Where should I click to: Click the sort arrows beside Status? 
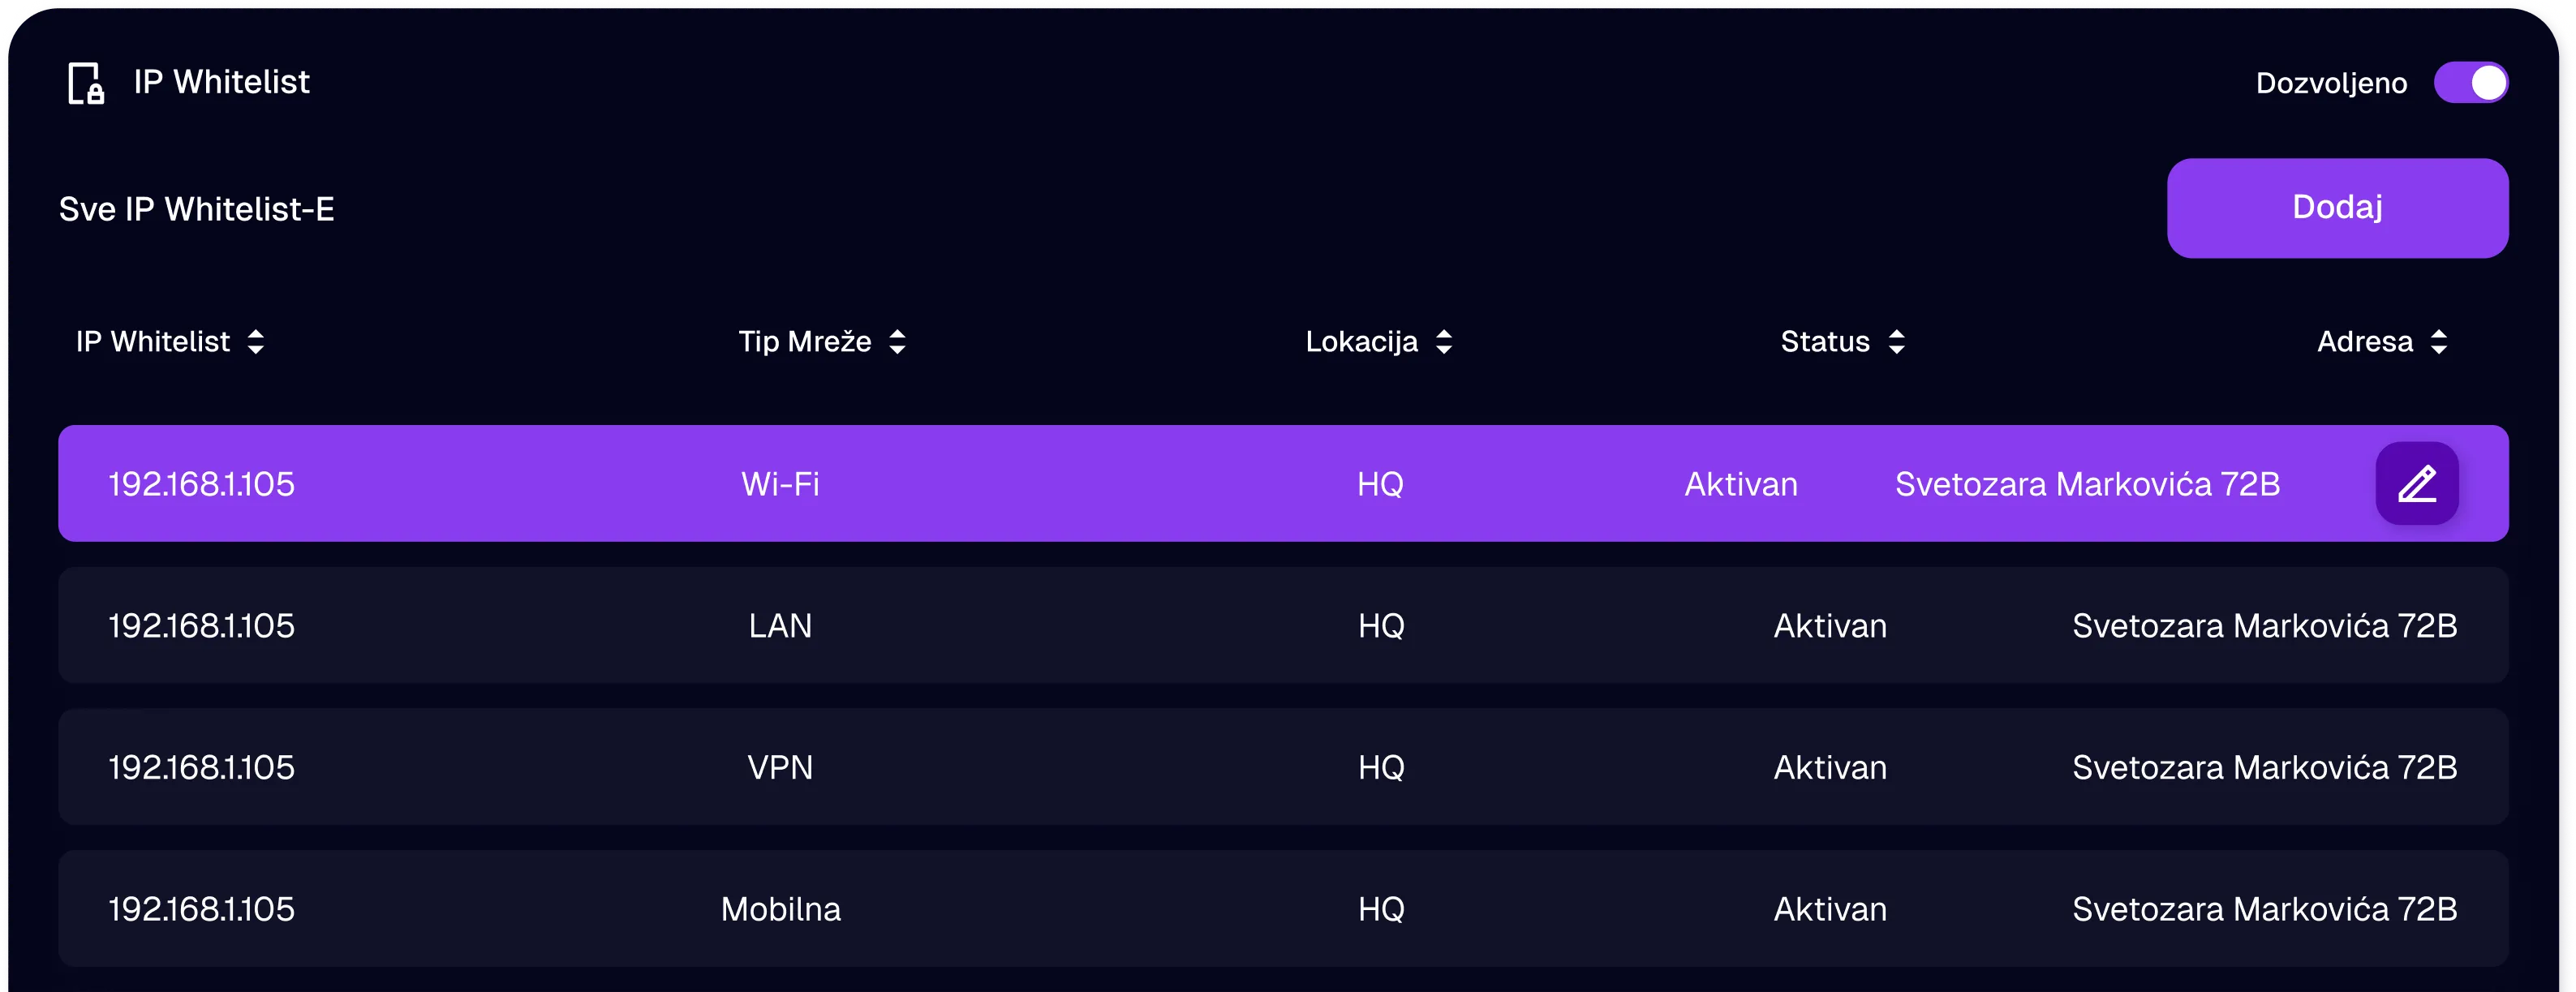pyautogui.click(x=1897, y=341)
